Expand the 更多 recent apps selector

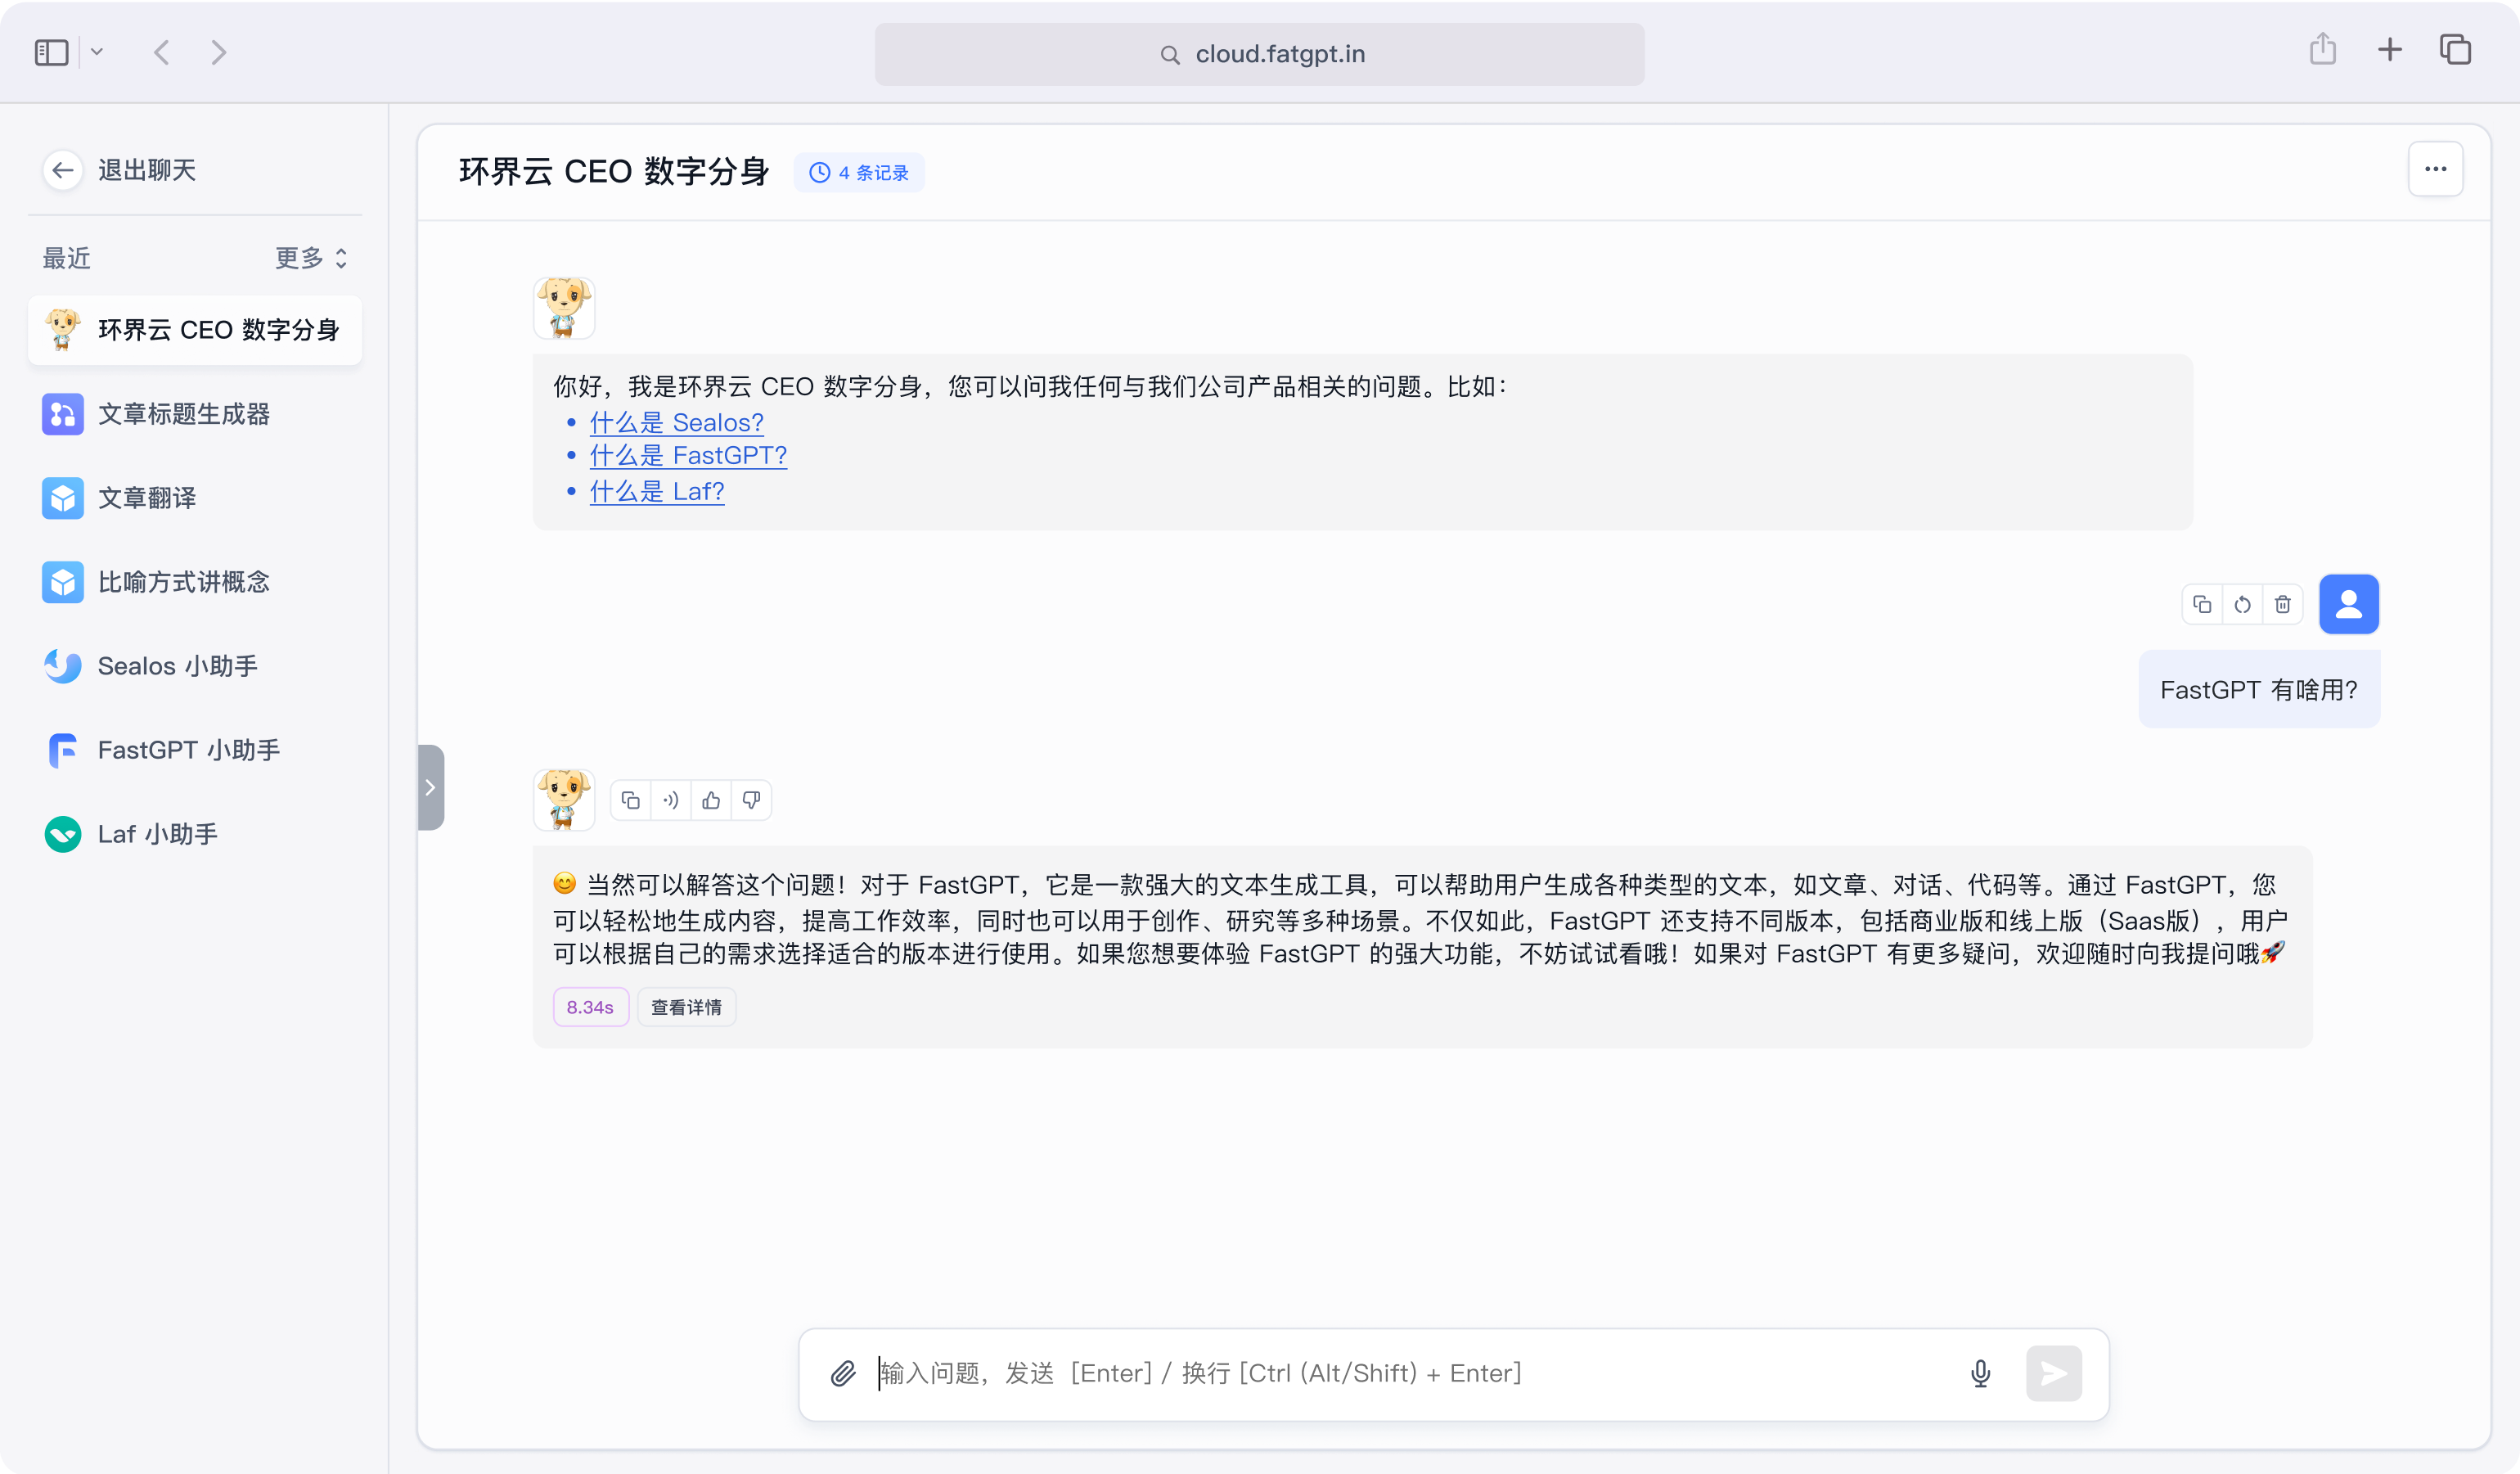(312, 258)
